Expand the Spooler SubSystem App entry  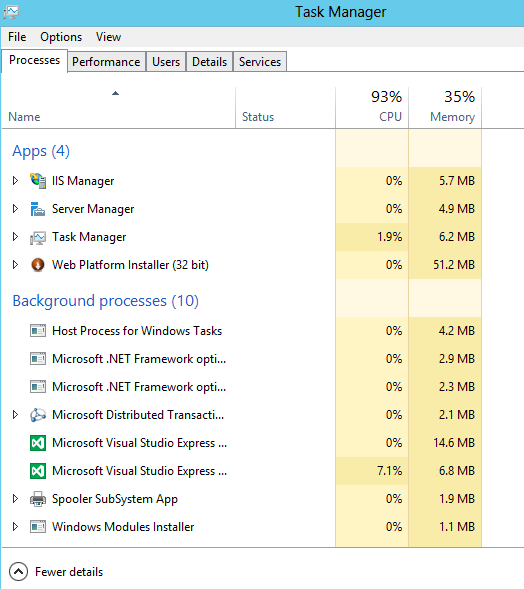click(15, 499)
